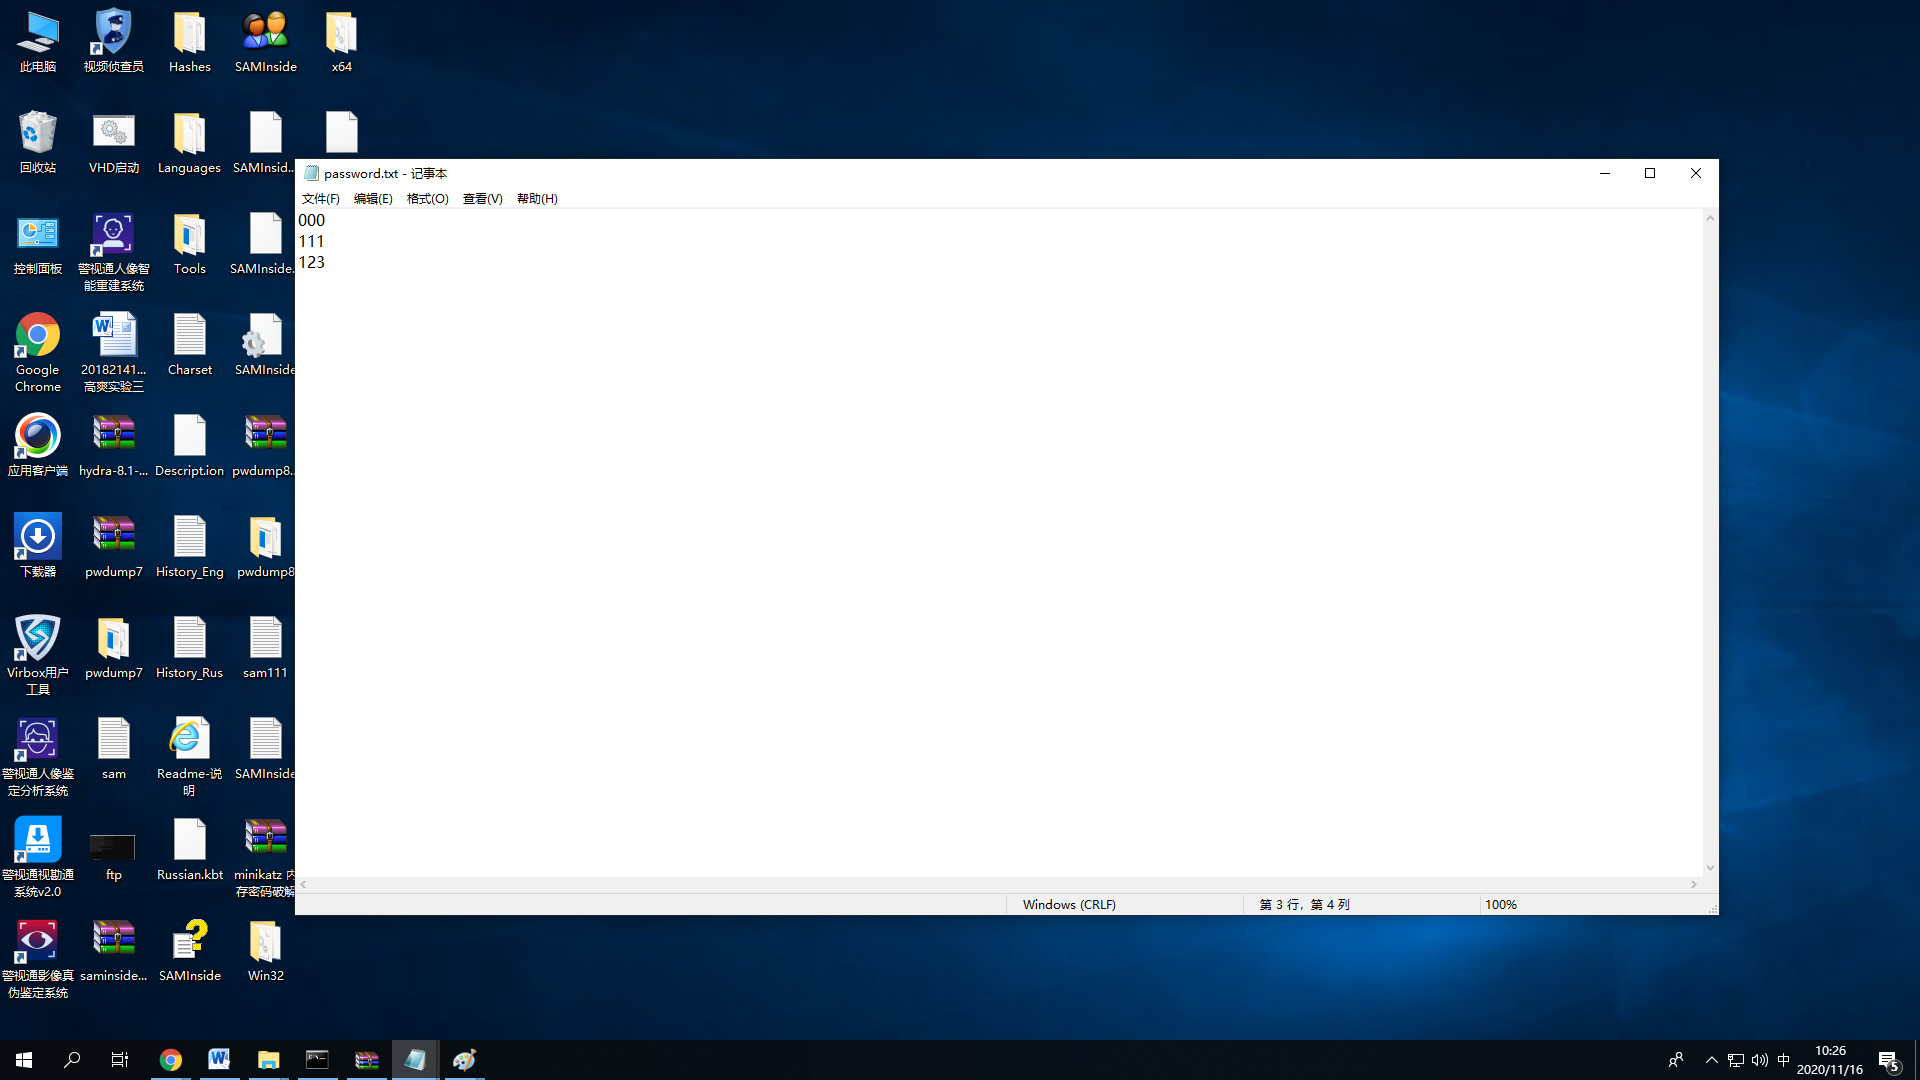The image size is (1920, 1080).
Task: Show hidden system tray icons
Action: tap(1711, 1060)
